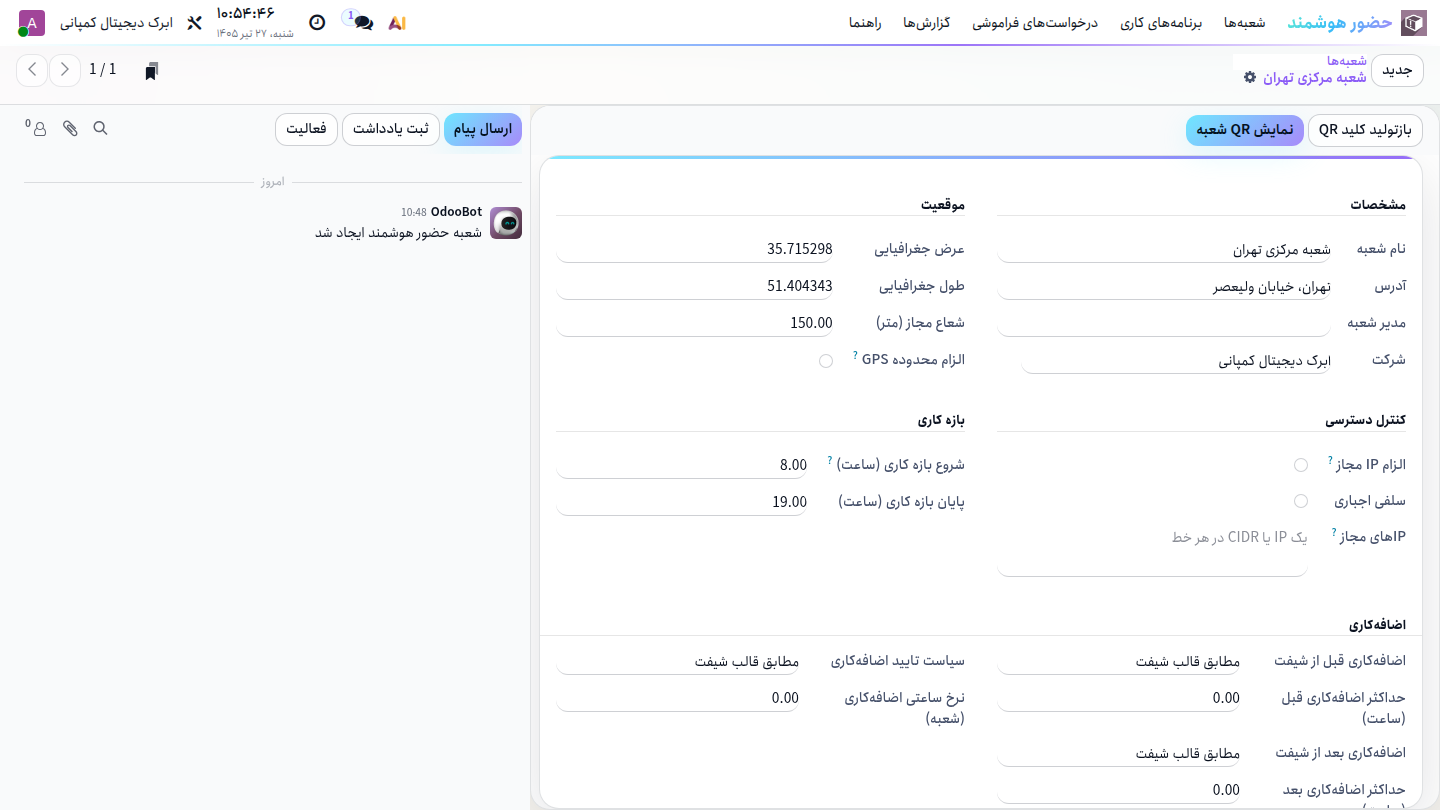1440x810 pixels.
Task: Open the gear actions menu by branch title
Action: 1250,77
